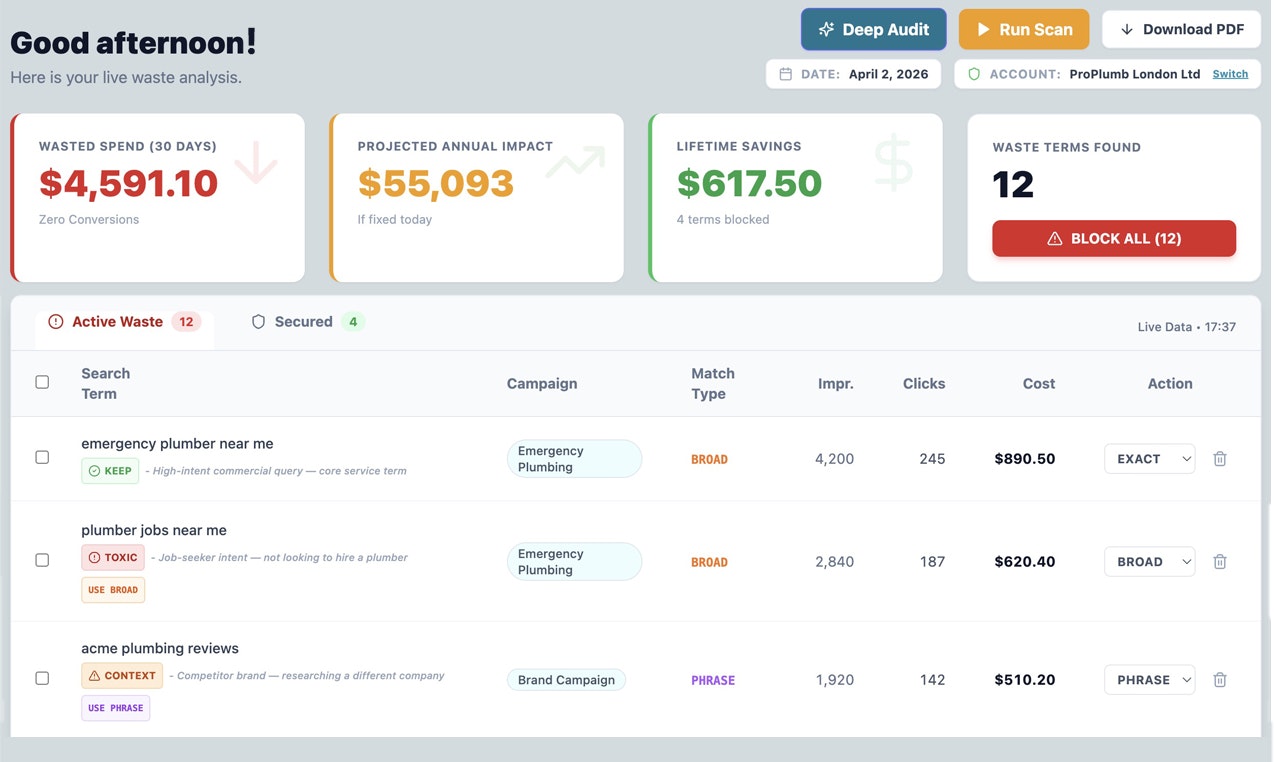Click the CONTEXT tag
The height and width of the screenshot is (762, 1274).
tap(122, 676)
